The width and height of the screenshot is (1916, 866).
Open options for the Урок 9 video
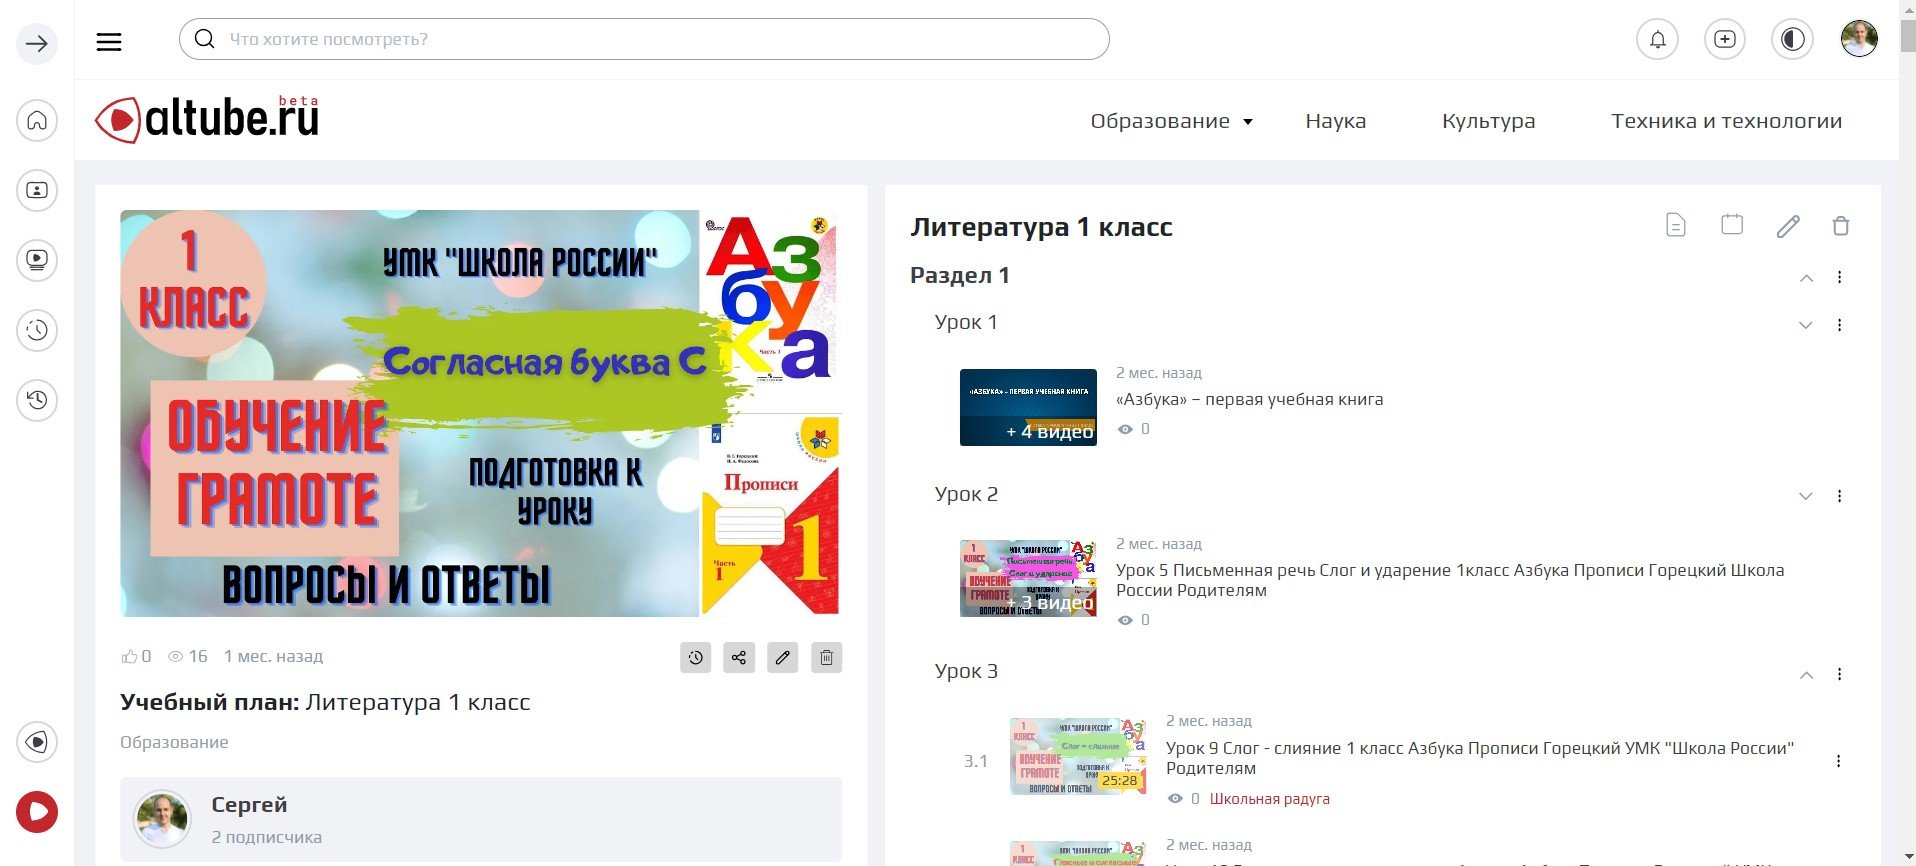1838,761
